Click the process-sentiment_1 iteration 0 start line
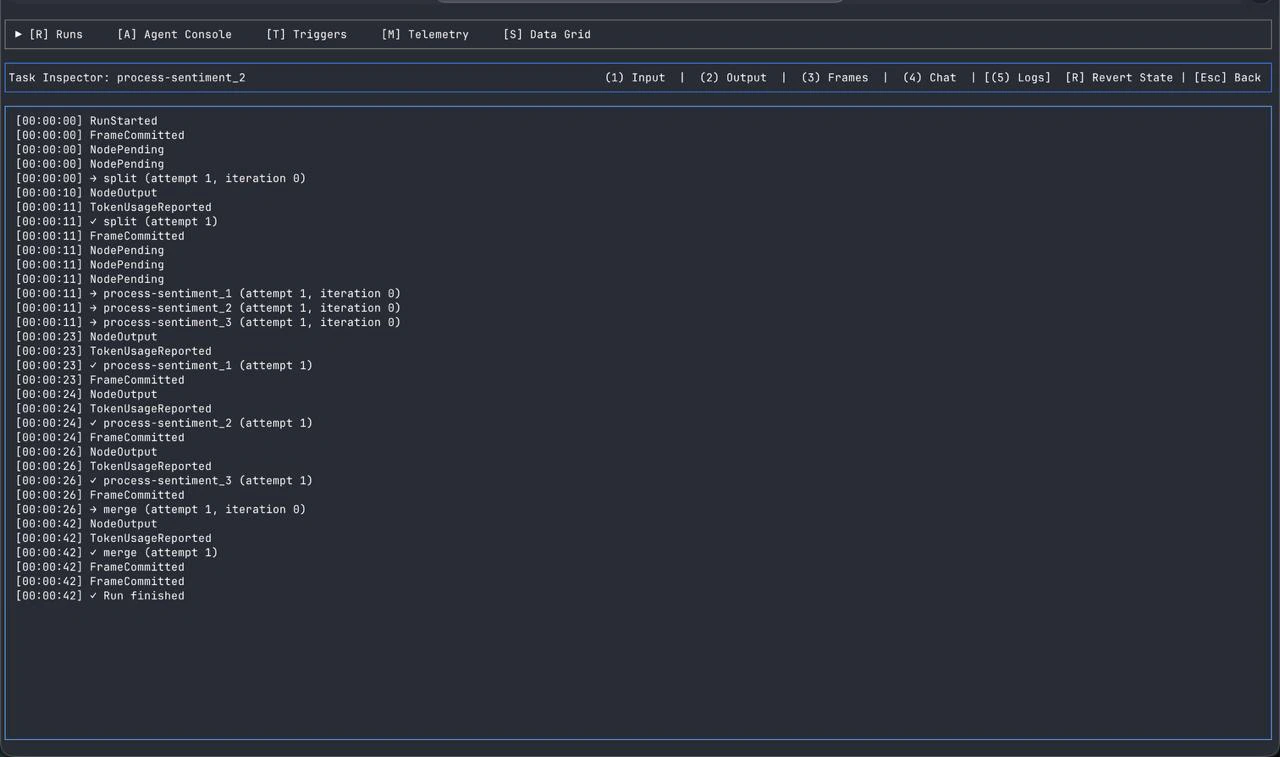 [x=208, y=293]
